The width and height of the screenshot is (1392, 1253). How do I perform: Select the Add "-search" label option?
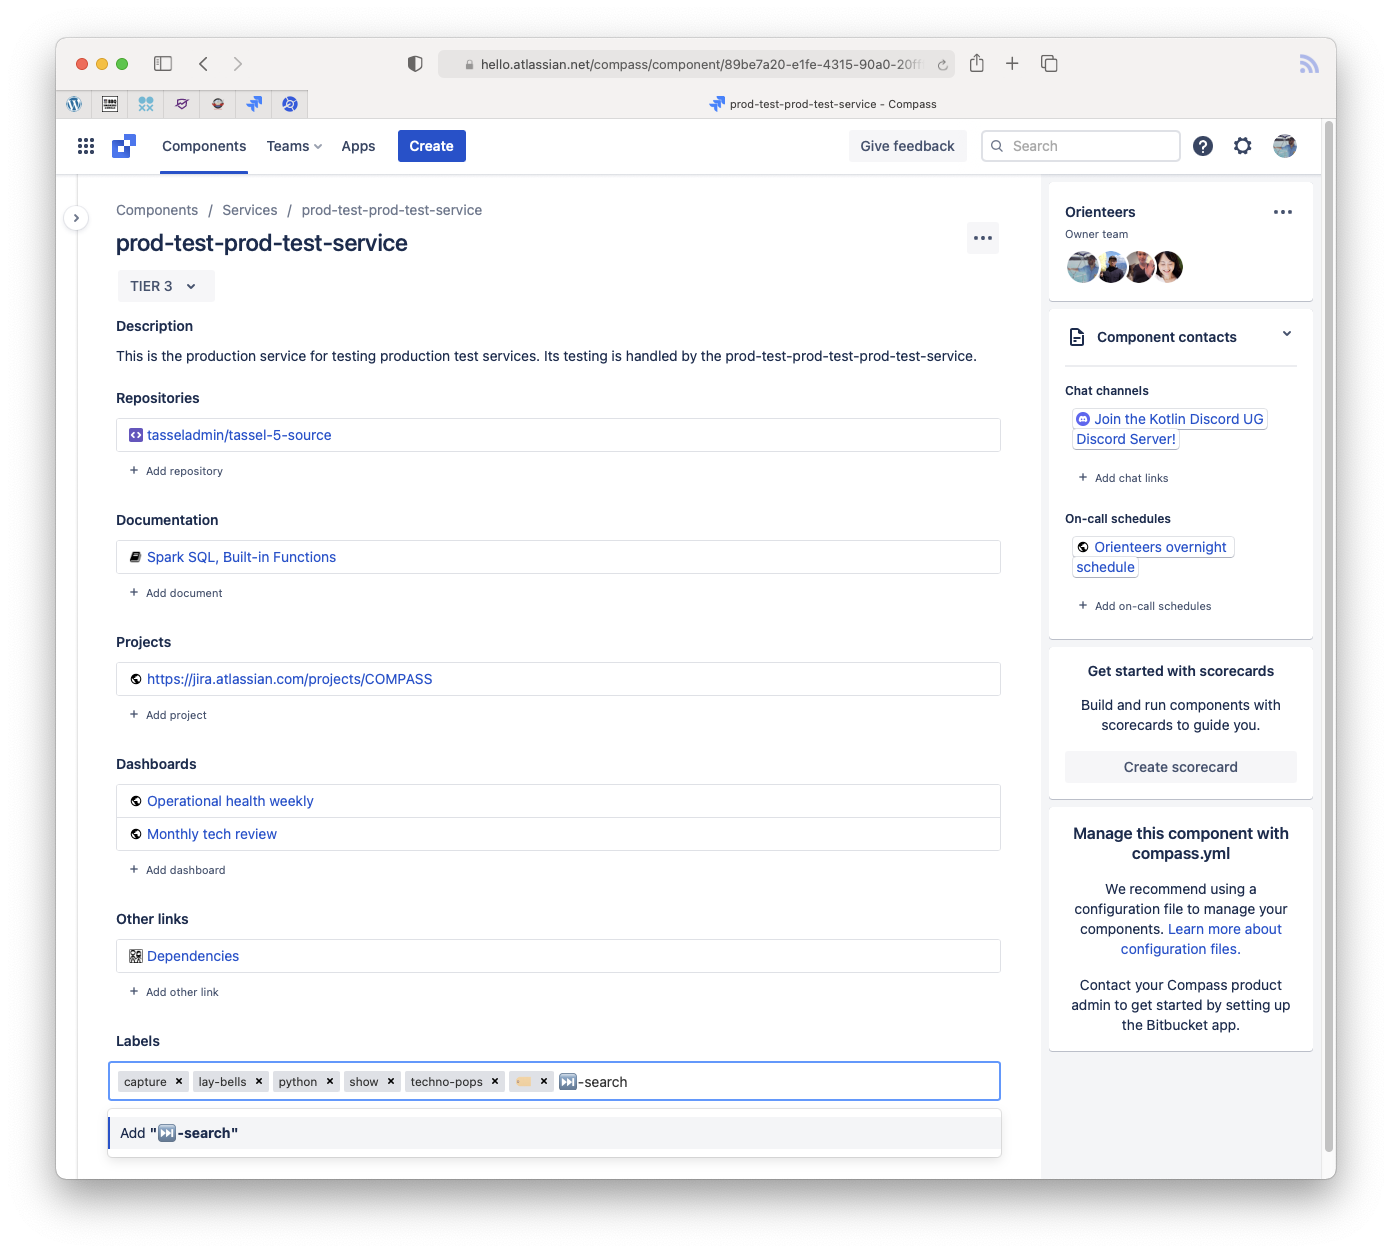click(554, 1133)
